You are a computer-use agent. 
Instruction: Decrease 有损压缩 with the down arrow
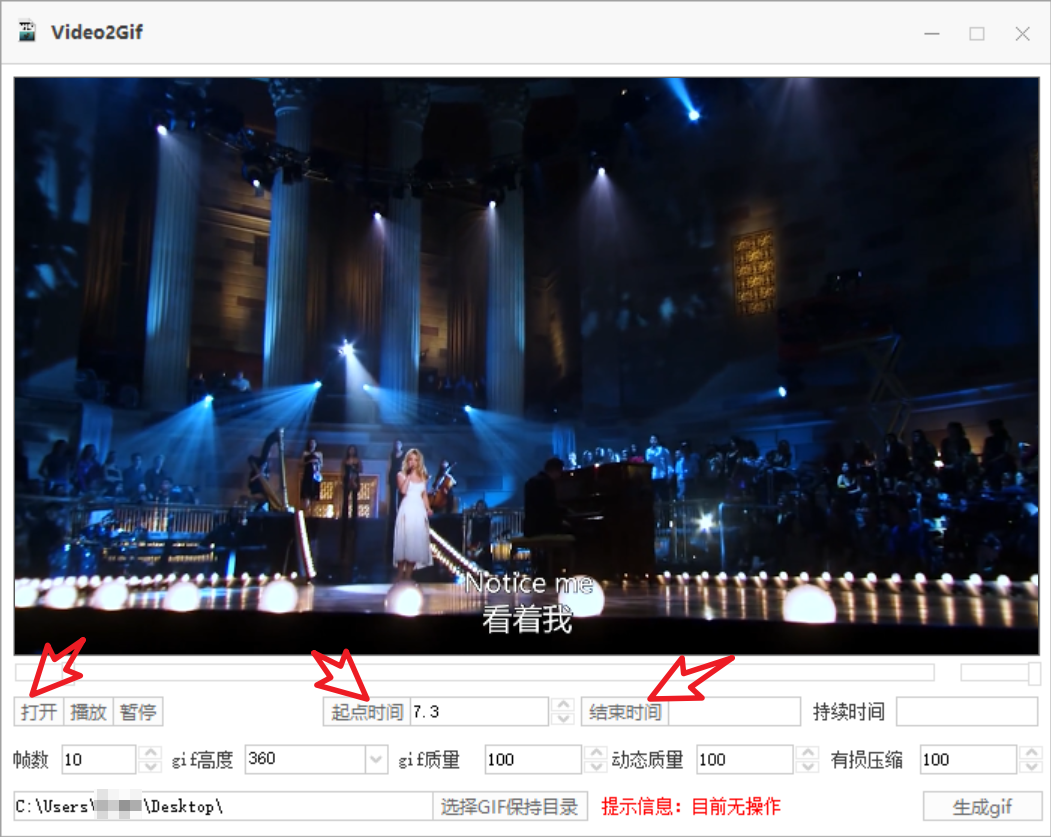pos(1032,767)
